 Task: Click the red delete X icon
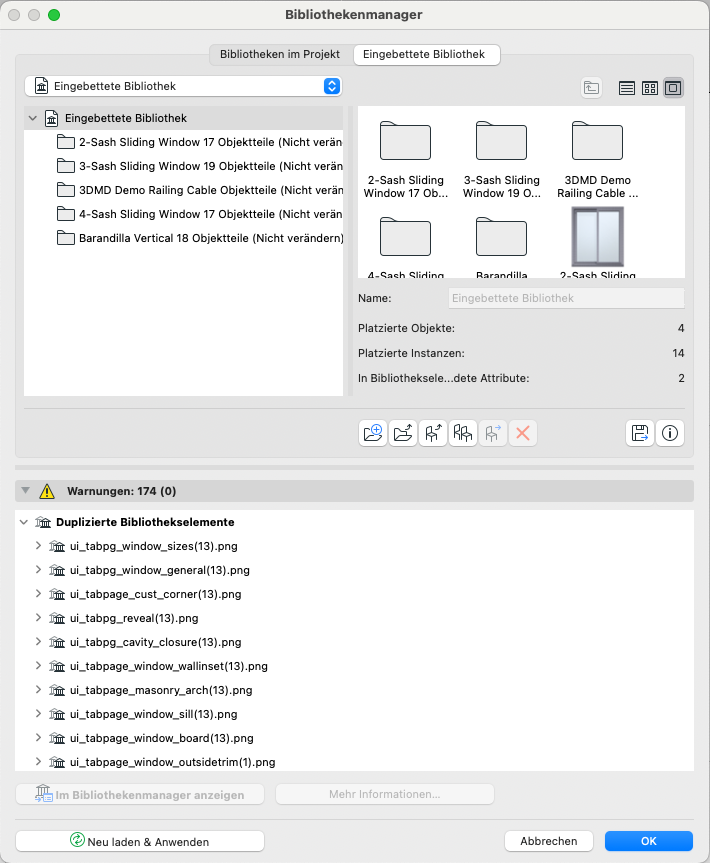click(522, 433)
